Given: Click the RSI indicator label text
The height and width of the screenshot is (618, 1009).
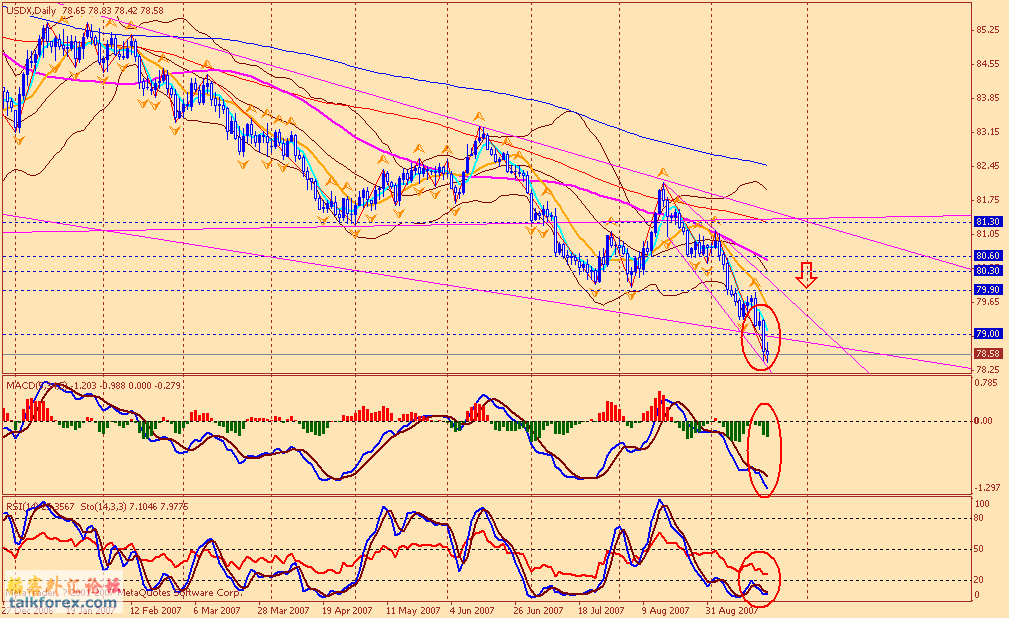Looking at the screenshot, I should 40,507.
